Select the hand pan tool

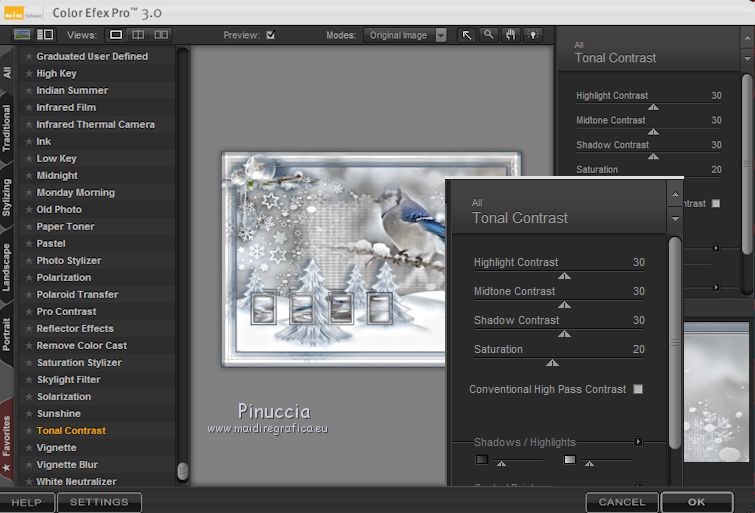tap(510, 35)
